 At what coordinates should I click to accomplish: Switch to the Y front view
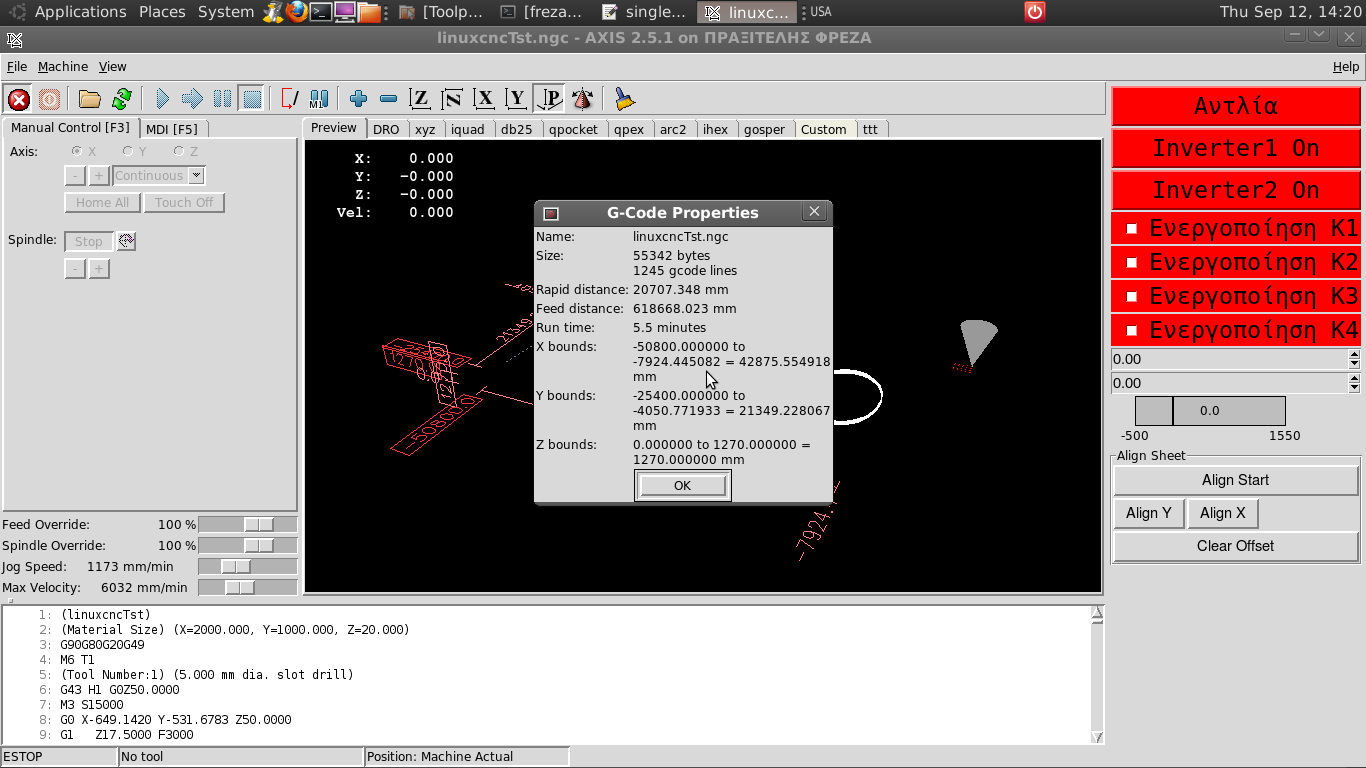point(517,99)
